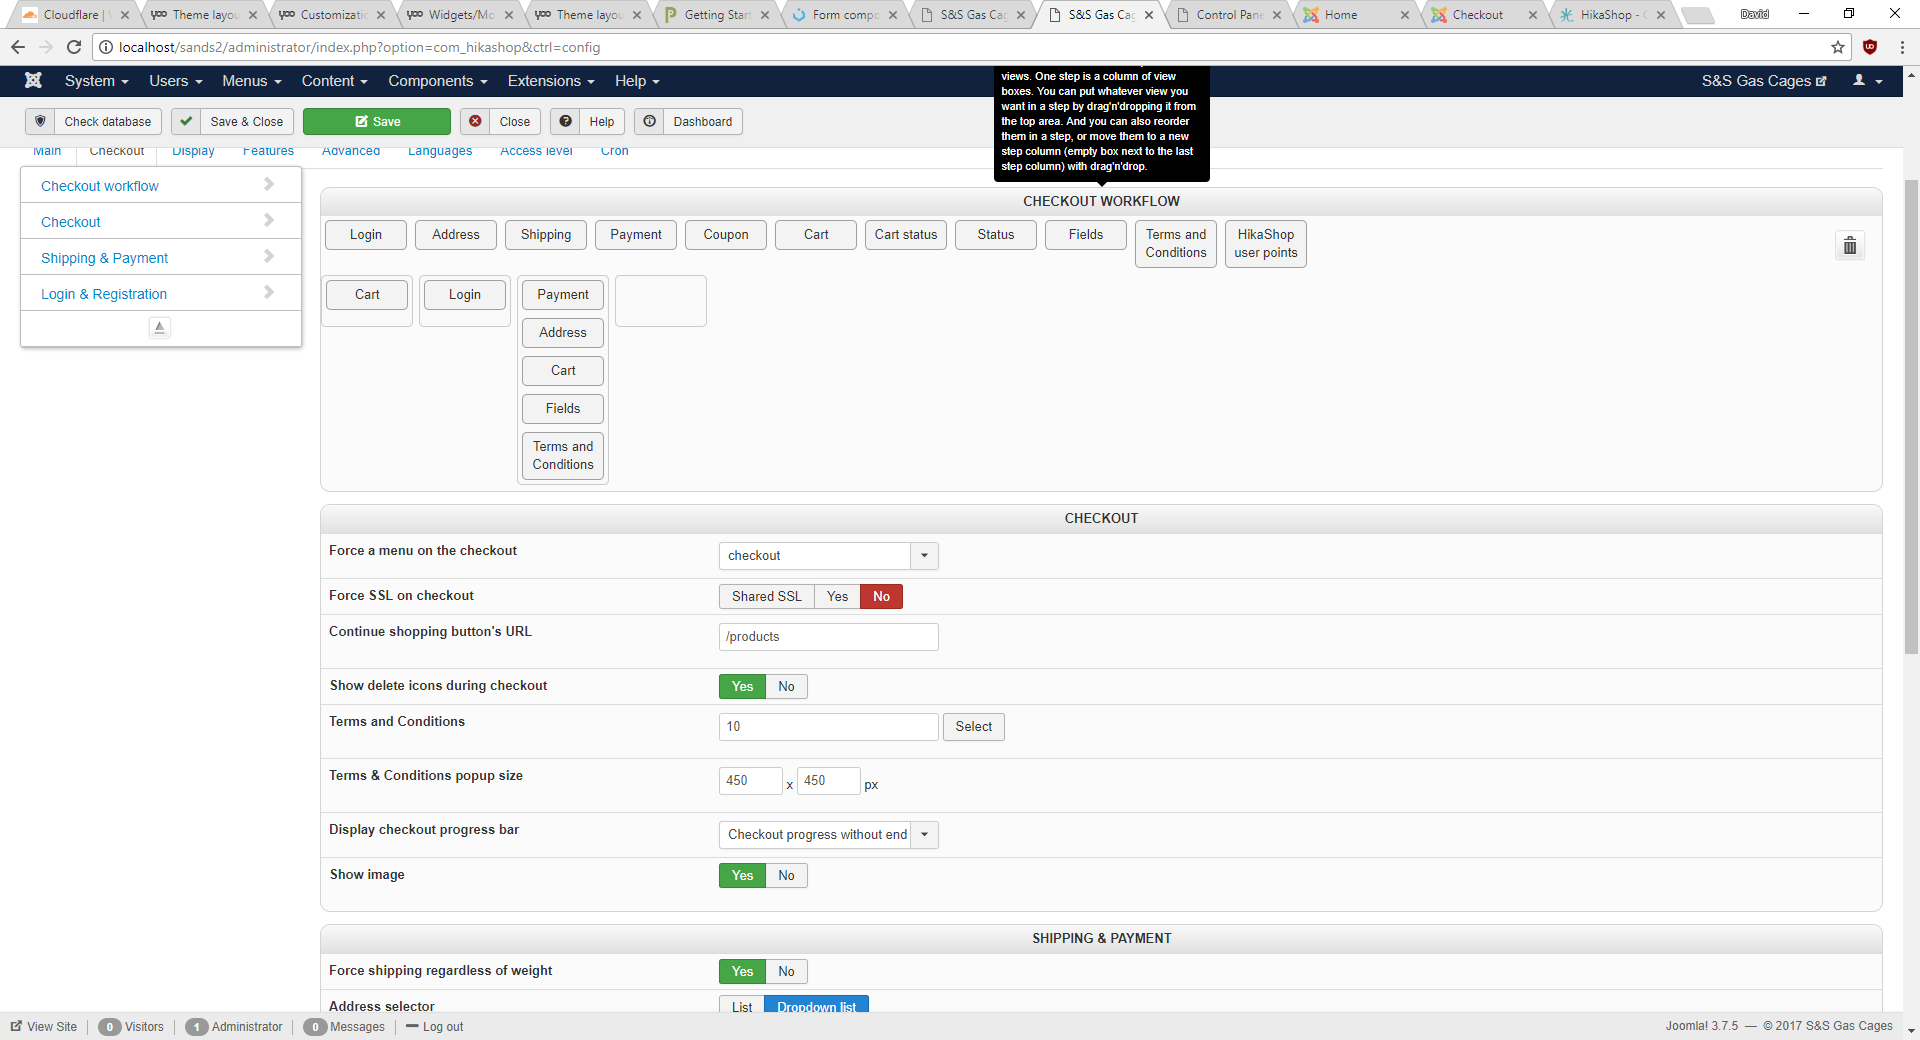
Task: Open the user account menu icon
Action: (x=1867, y=81)
